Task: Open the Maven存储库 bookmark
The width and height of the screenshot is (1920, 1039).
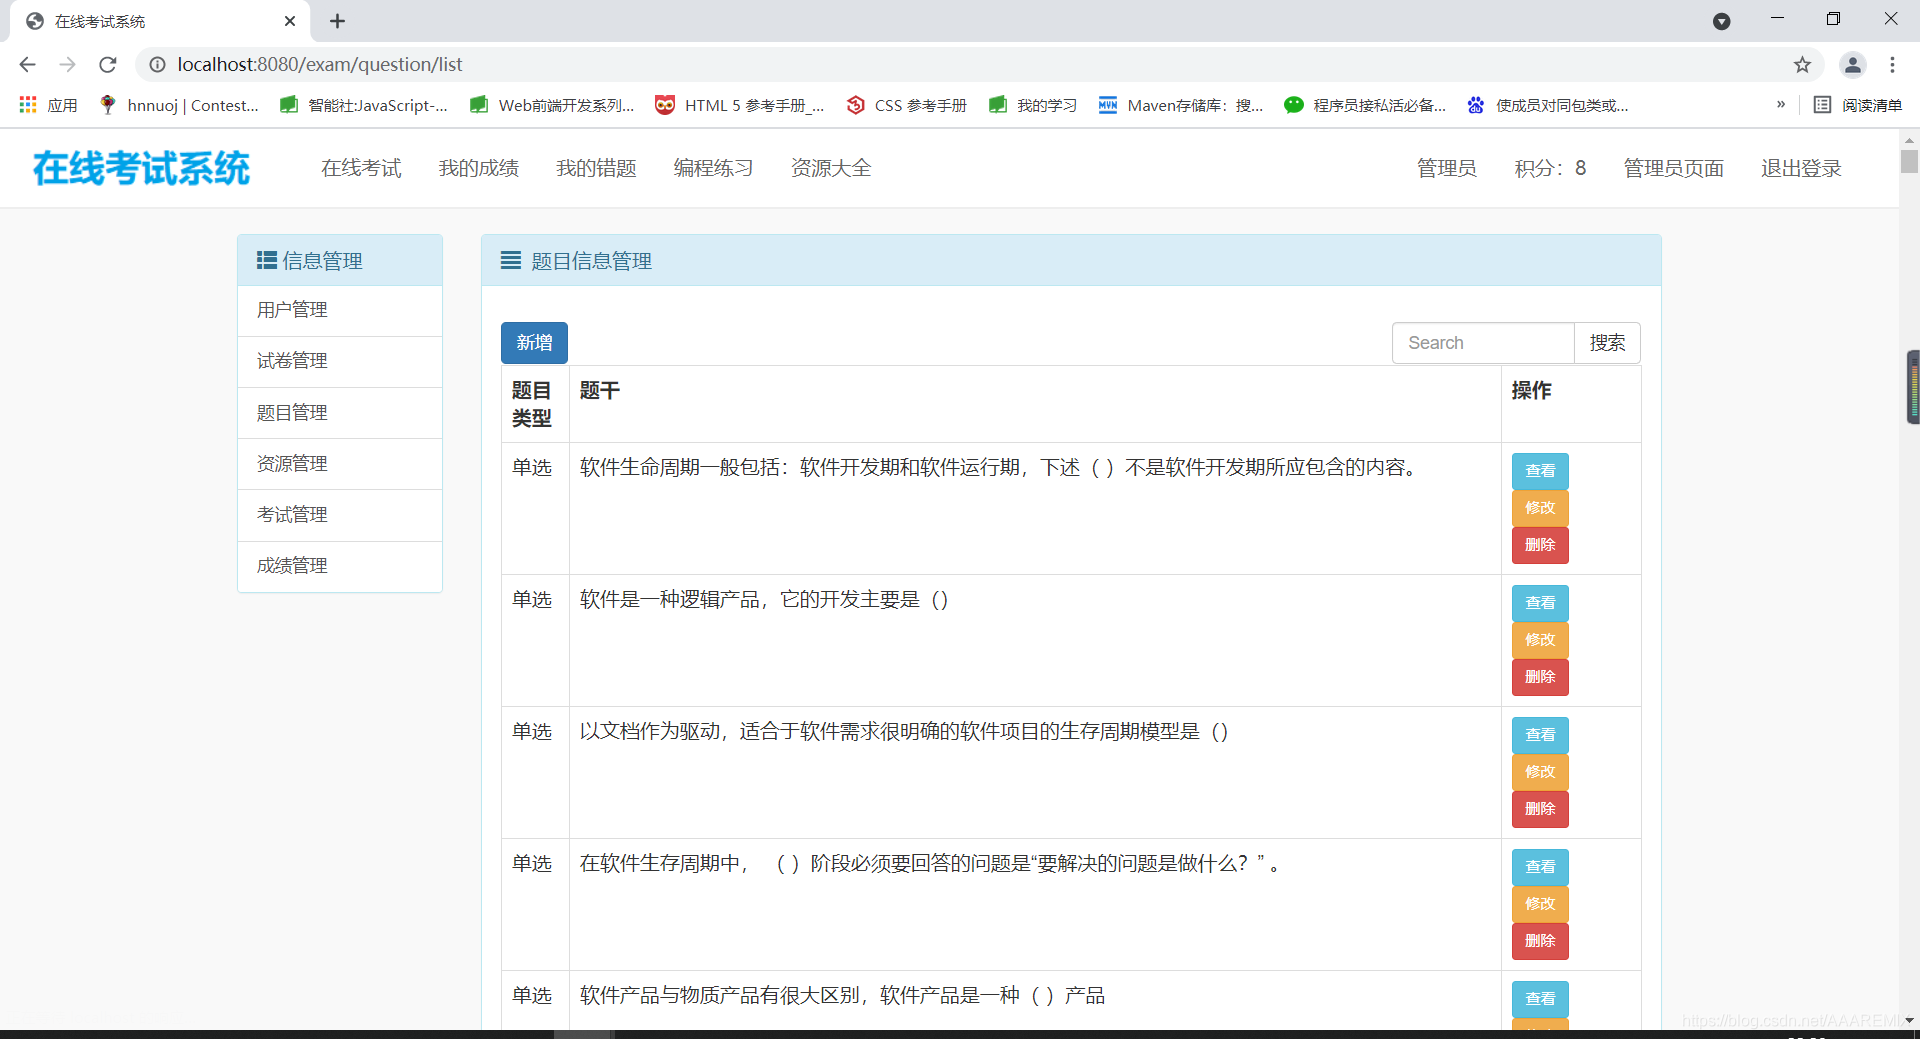Action: [1181, 105]
